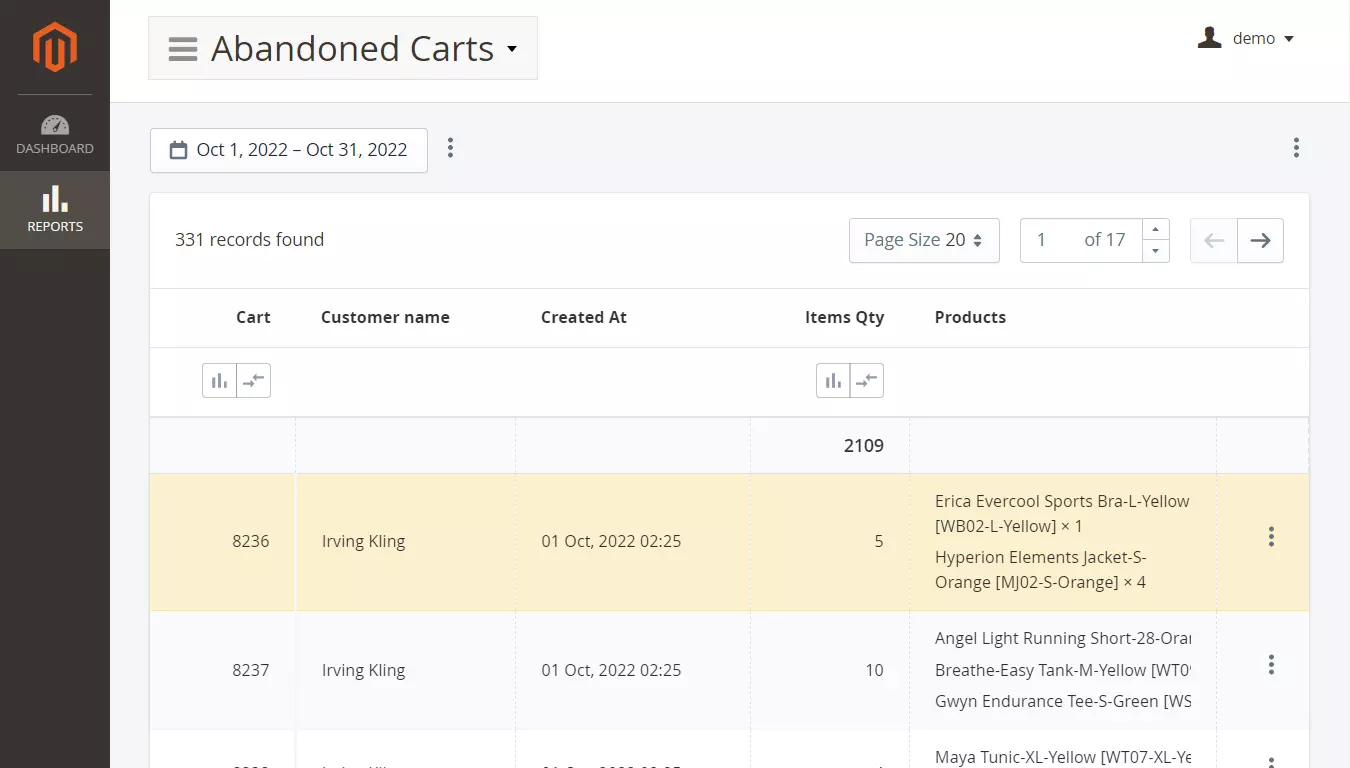Click the chart icon under Cart column
The image size is (1350, 768).
(x=219, y=380)
